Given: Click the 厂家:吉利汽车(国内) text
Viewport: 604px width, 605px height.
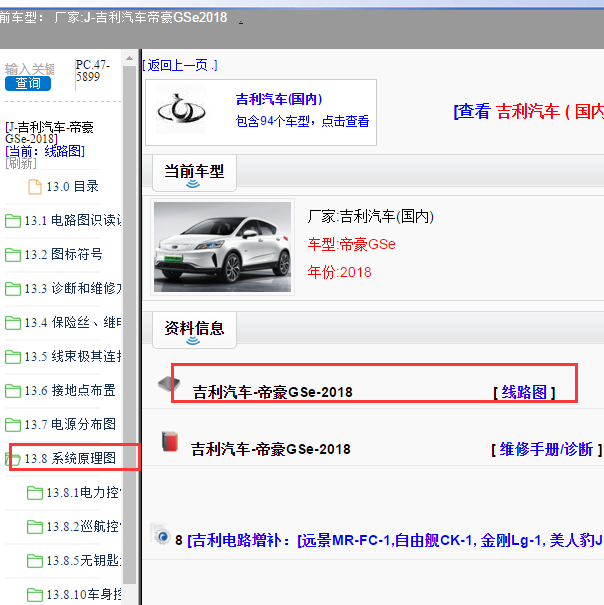Looking at the screenshot, I should pyautogui.click(x=371, y=216).
